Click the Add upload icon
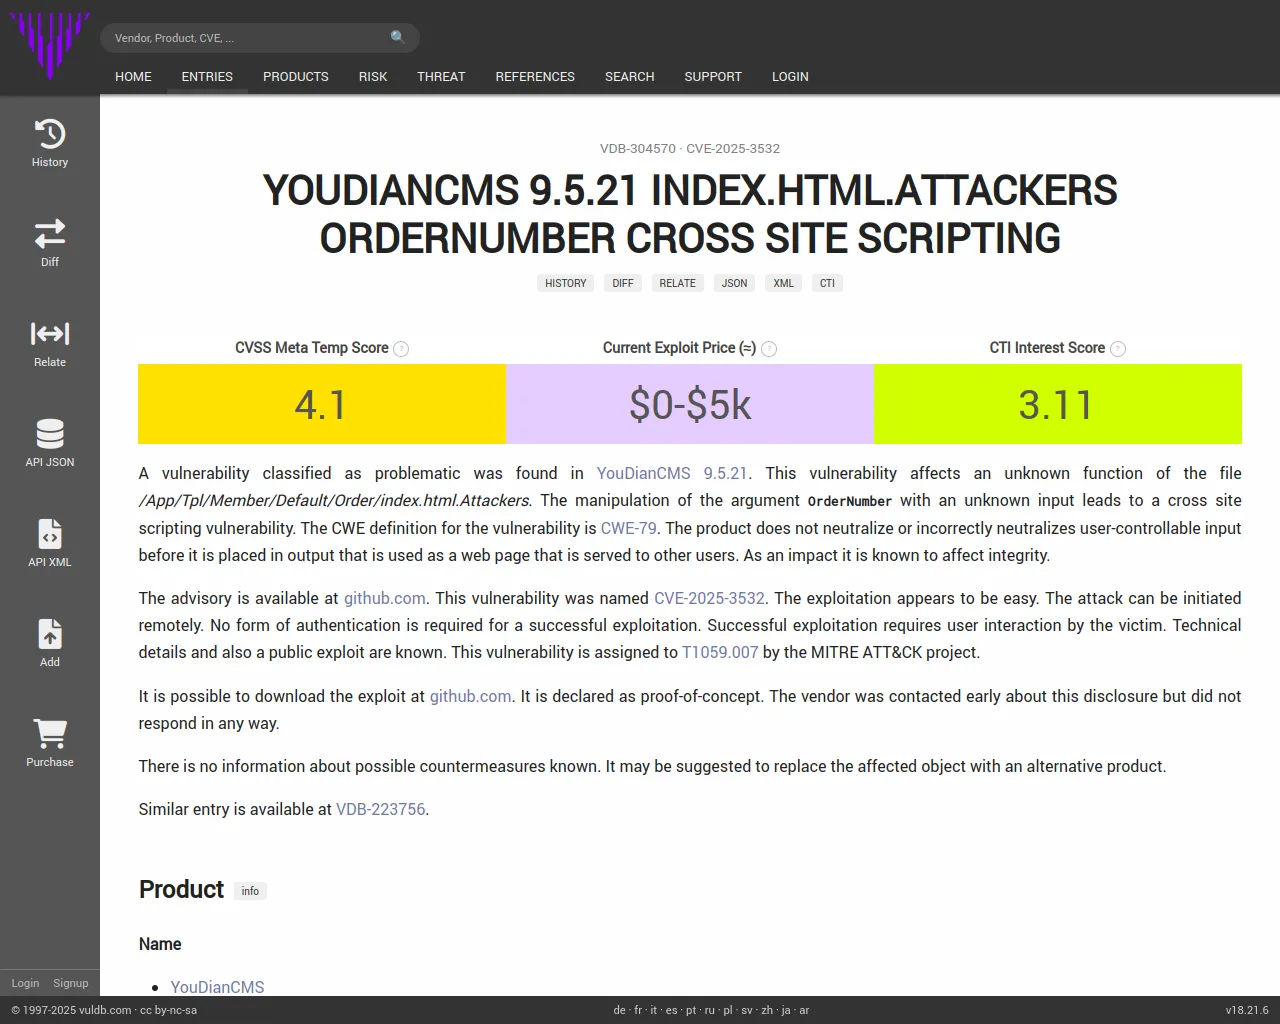The width and height of the screenshot is (1280, 1024). [50, 634]
